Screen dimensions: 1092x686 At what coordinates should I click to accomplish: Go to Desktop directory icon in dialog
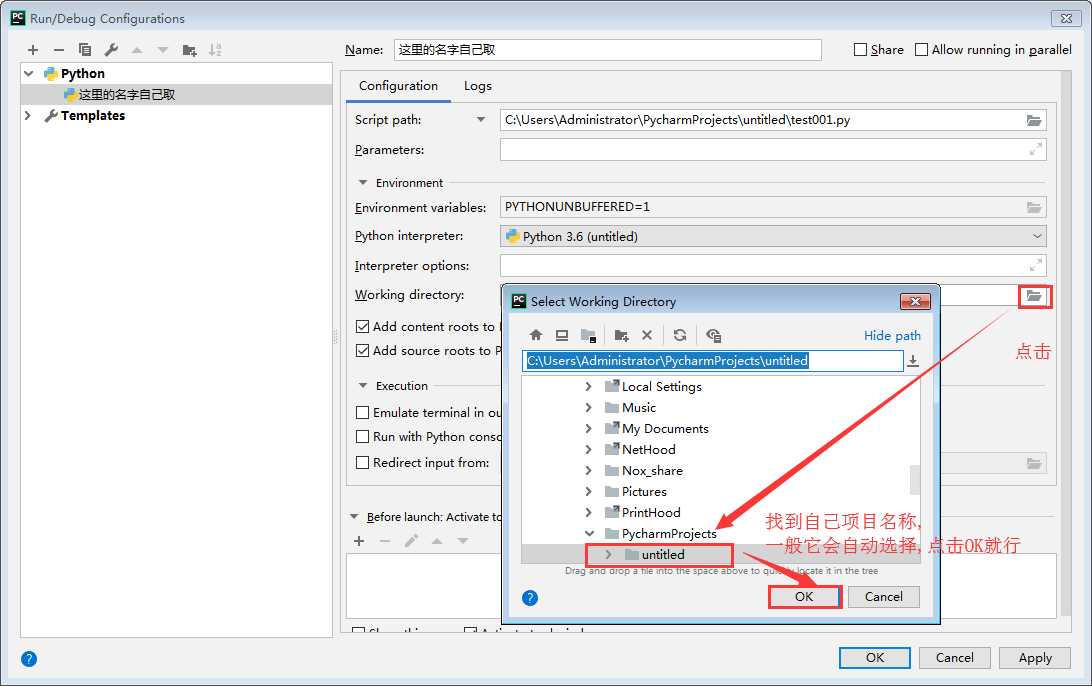coord(562,335)
